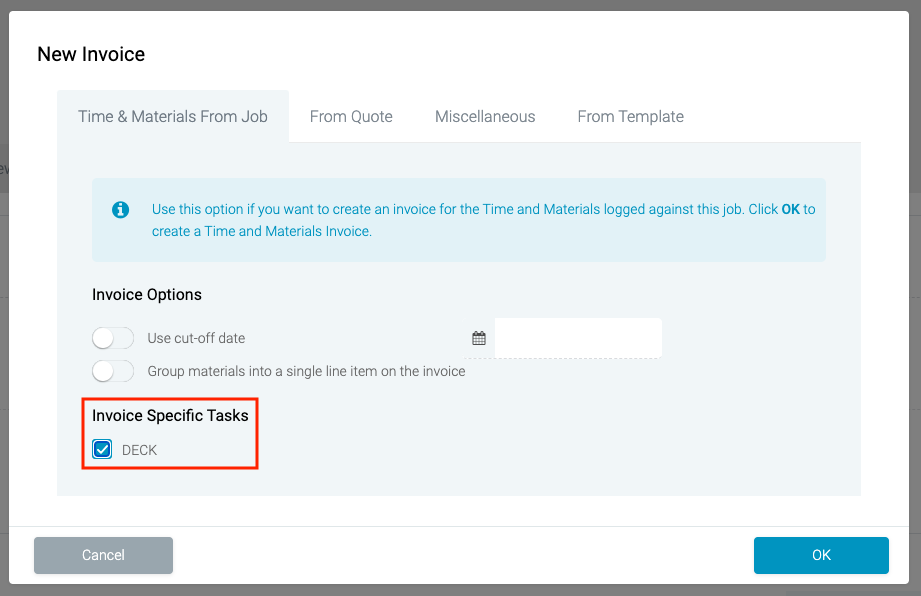Viewport: 921px width, 596px height.
Task: Switch to the From Quote tab
Action: coord(351,116)
